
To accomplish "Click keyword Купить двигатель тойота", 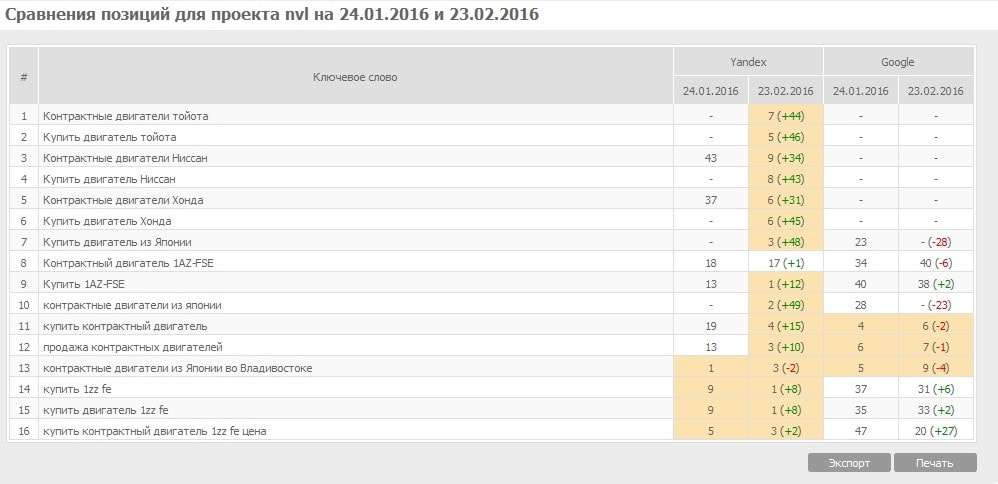I will pyautogui.click(x=109, y=137).
